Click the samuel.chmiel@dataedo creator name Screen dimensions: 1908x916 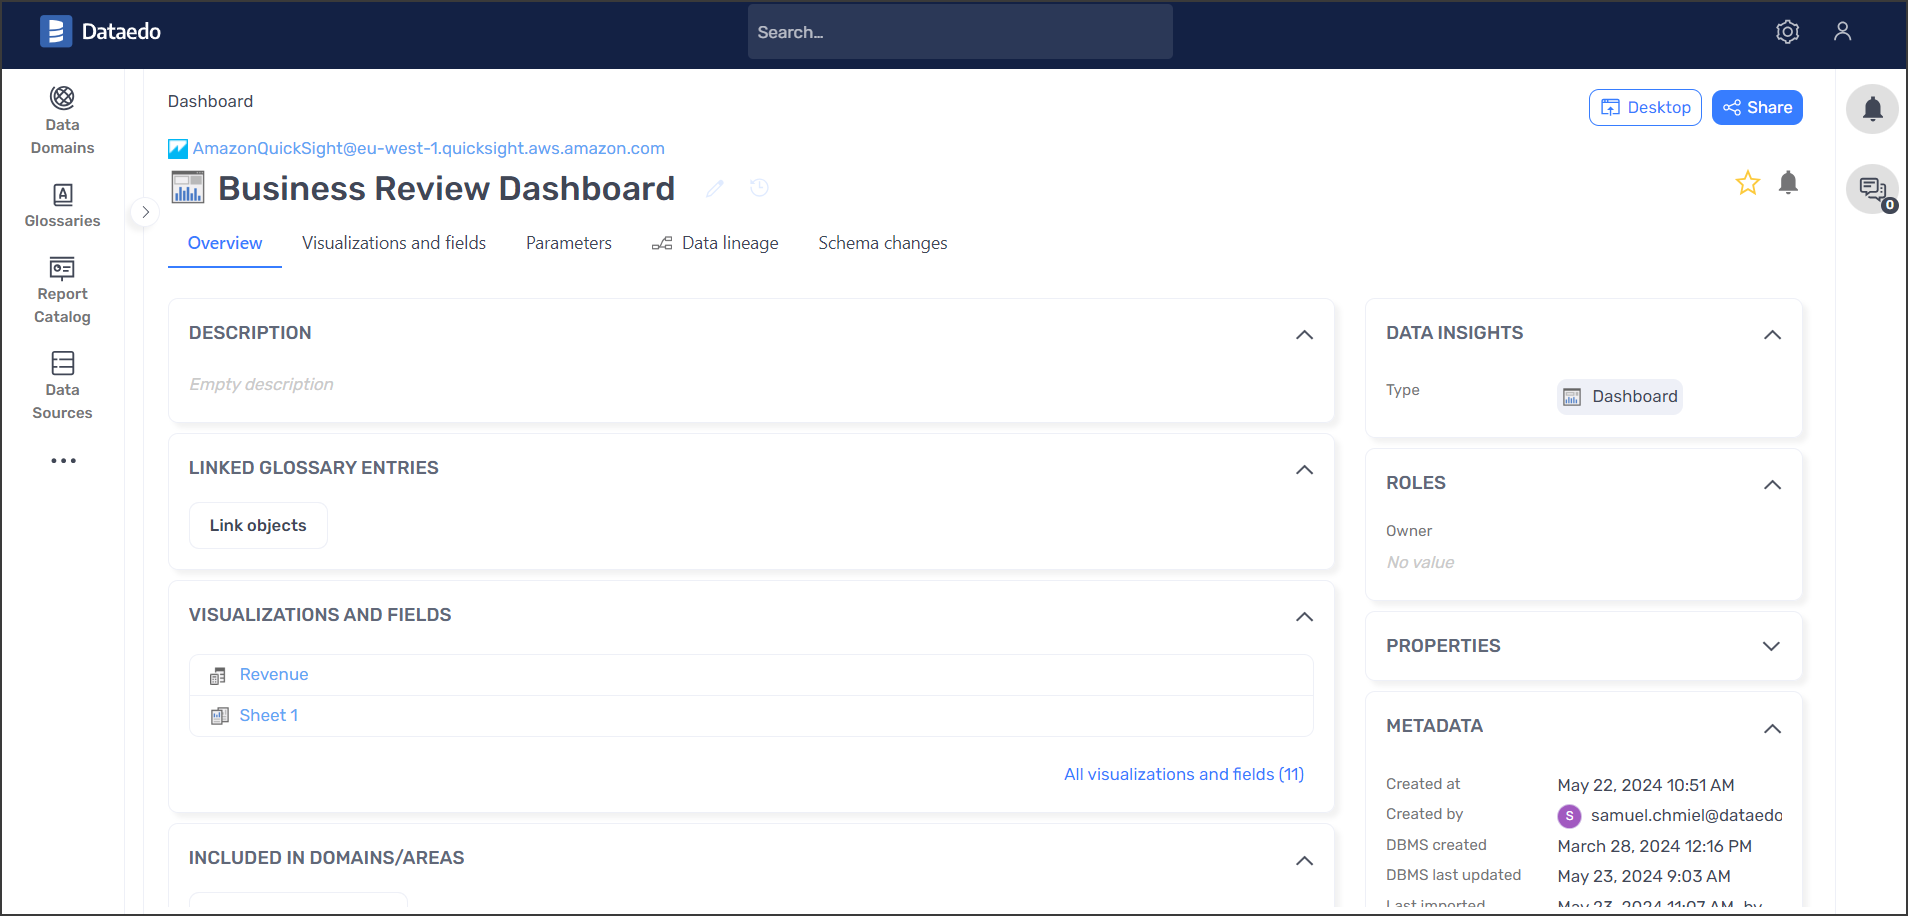[1687, 816]
